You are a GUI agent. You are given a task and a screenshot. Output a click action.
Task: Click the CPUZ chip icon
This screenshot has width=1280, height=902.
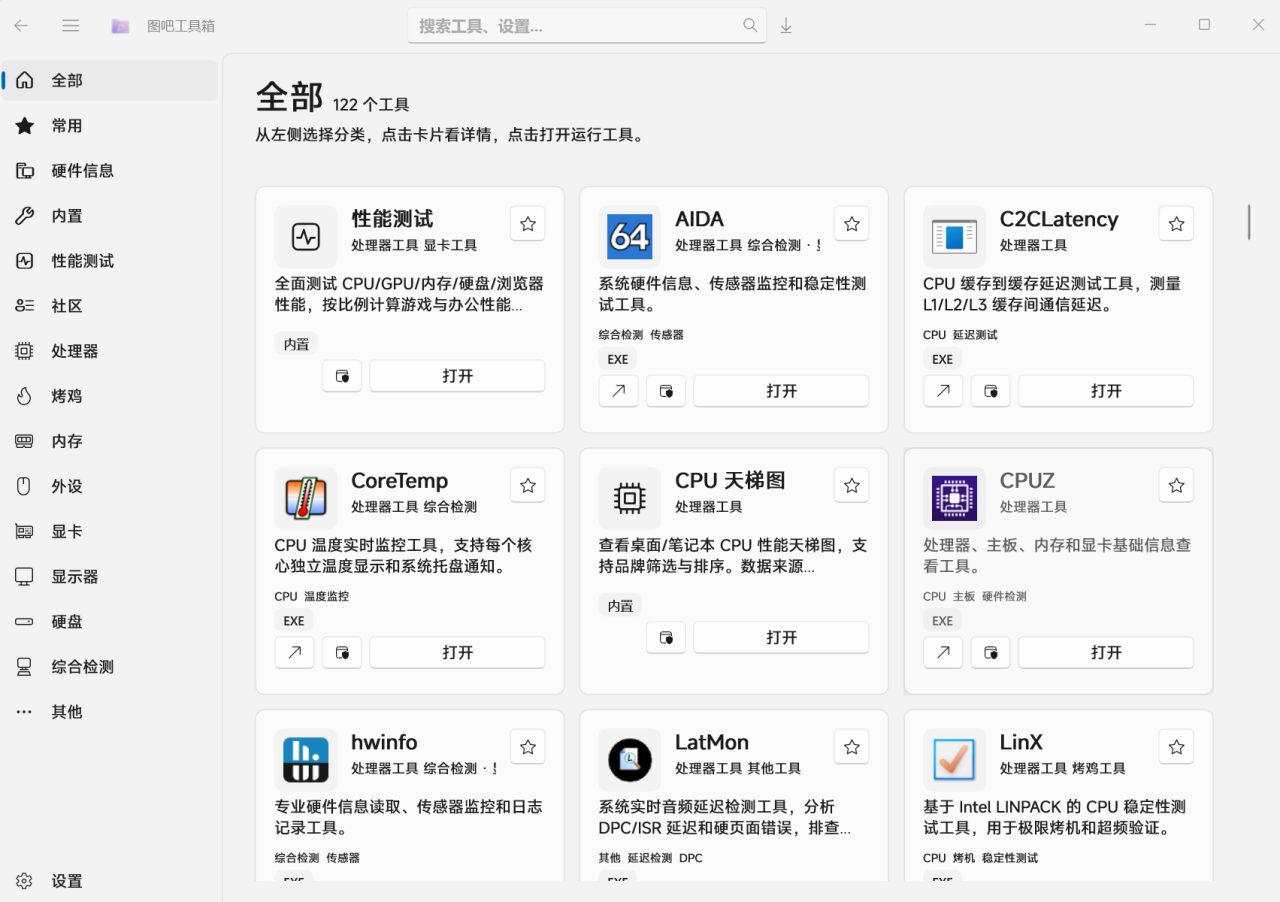click(954, 498)
